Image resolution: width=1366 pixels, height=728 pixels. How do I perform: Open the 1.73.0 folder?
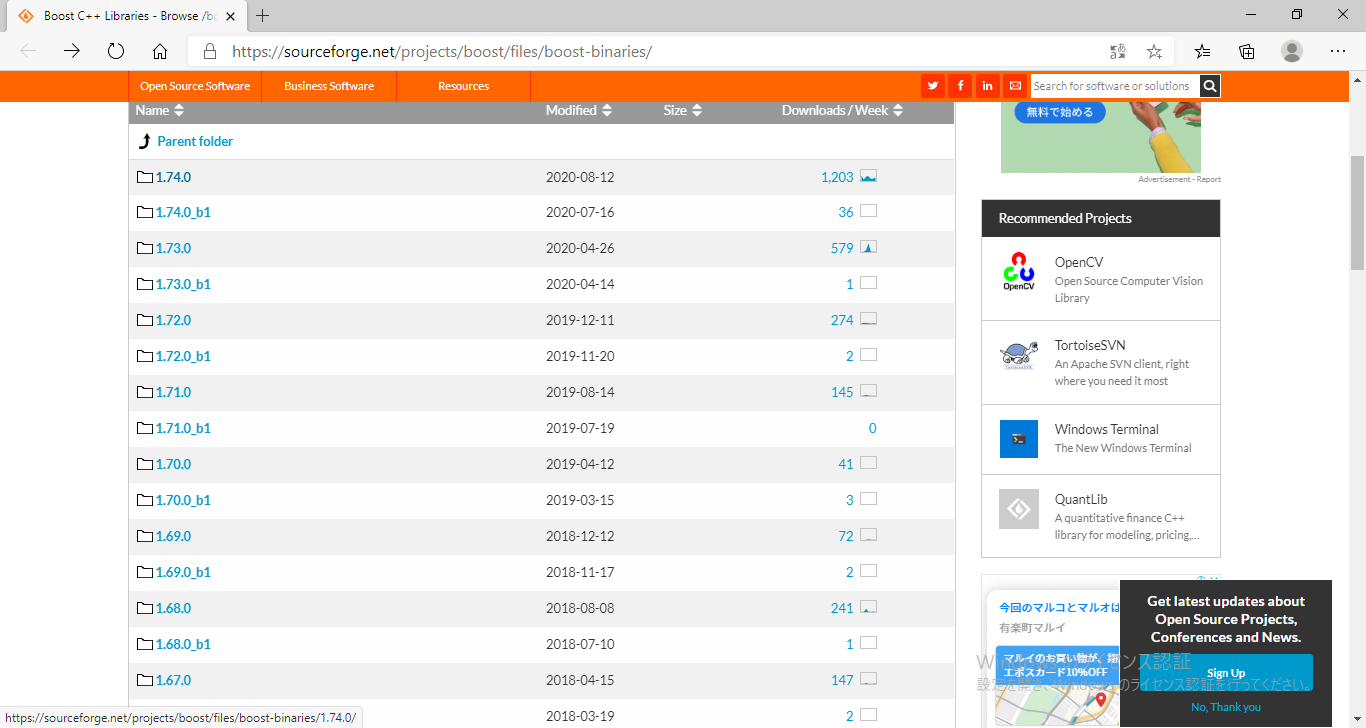pyautogui.click(x=173, y=249)
